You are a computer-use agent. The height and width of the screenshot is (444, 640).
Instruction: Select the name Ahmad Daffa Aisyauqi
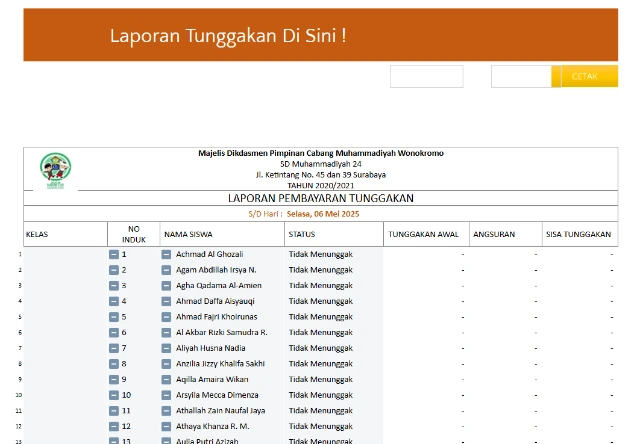(215, 302)
